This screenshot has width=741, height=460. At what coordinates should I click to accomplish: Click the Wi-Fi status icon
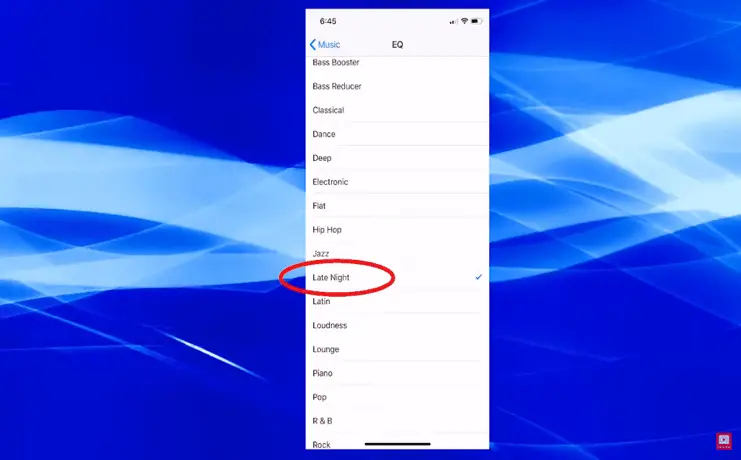pos(465,21)
